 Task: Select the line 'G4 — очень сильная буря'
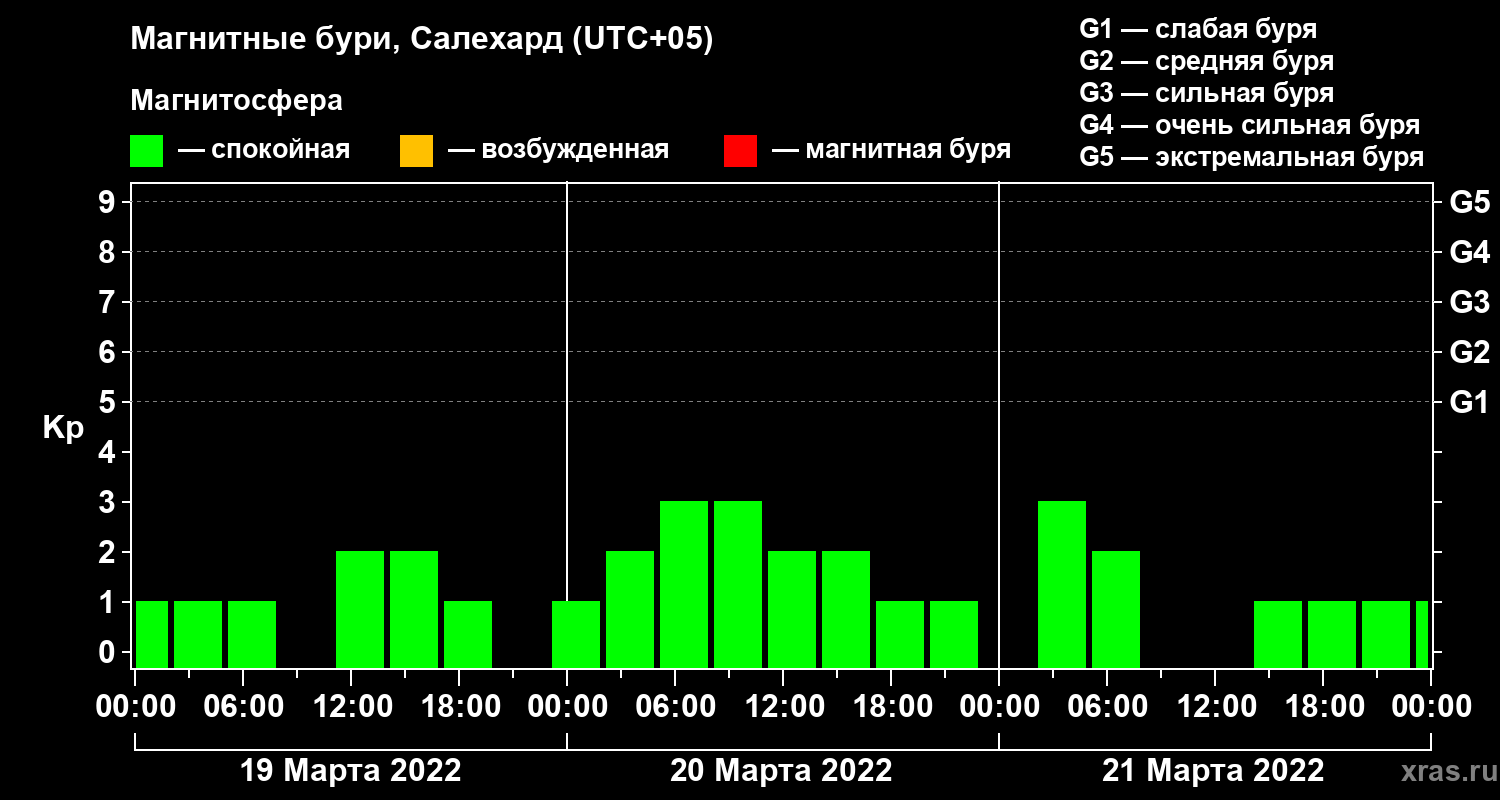click(1250, 125)
